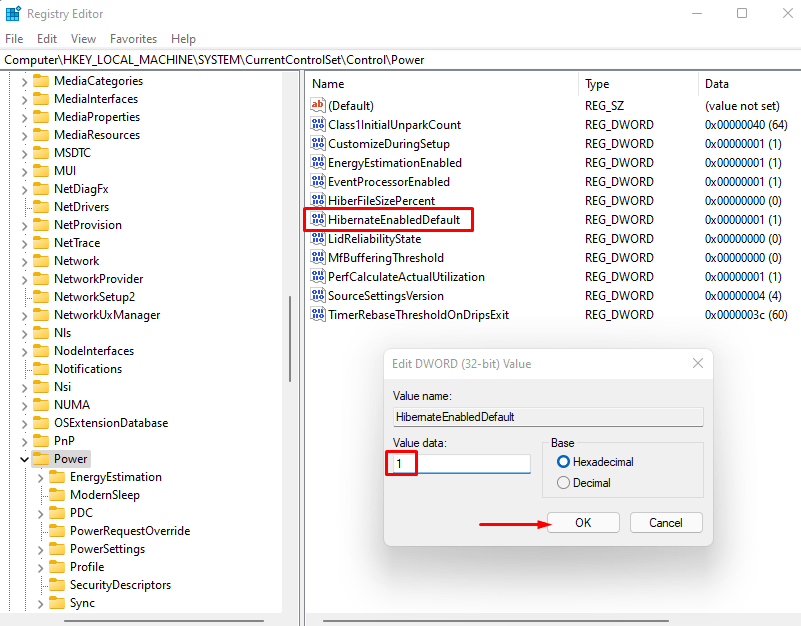The width and height of the screenshot is (801, 626).
Task: Click the PowerRequestOverride folder icon
Action: click(x=57, y=530)
